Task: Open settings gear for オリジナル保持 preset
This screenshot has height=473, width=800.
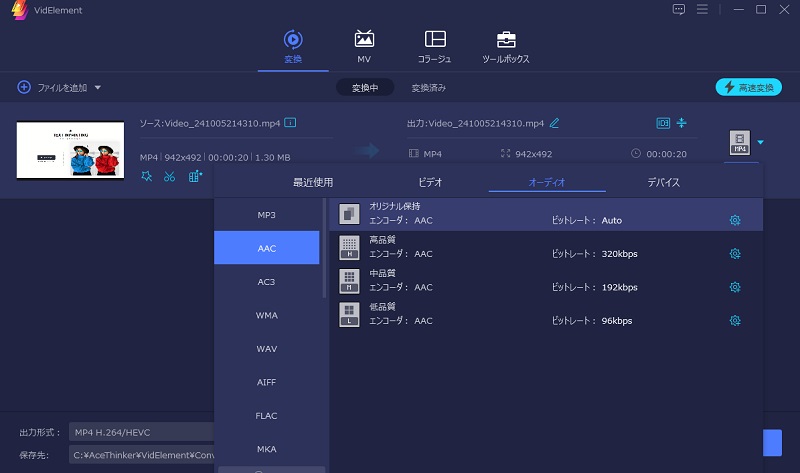Action: click(735, 220)
